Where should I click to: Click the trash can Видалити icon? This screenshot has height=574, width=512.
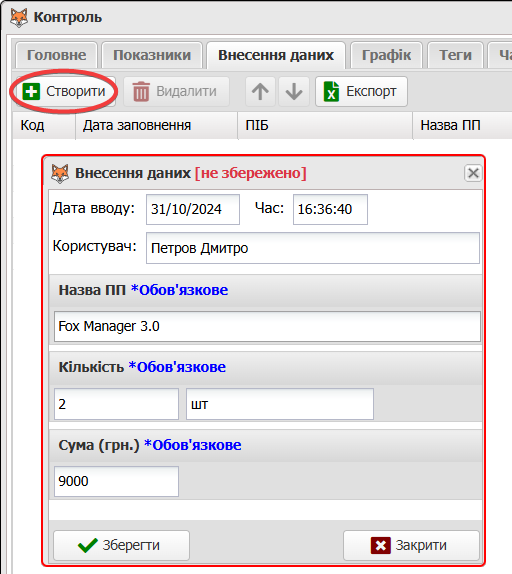(x=141, y=92)
